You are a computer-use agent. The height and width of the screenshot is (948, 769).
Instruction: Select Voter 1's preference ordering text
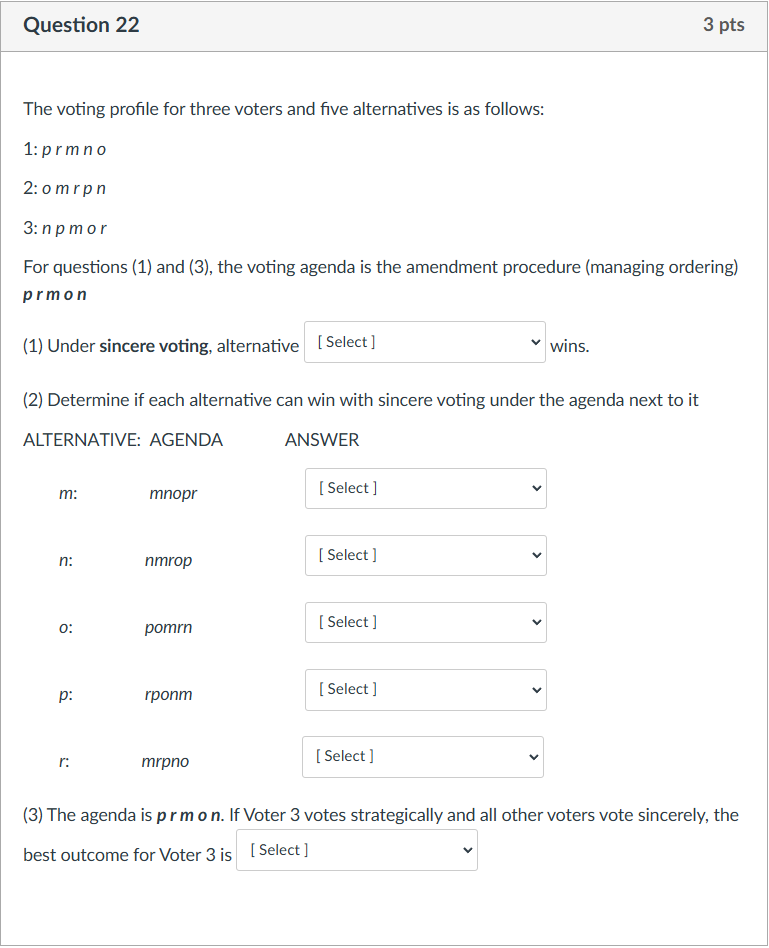(x=64, y=148)
